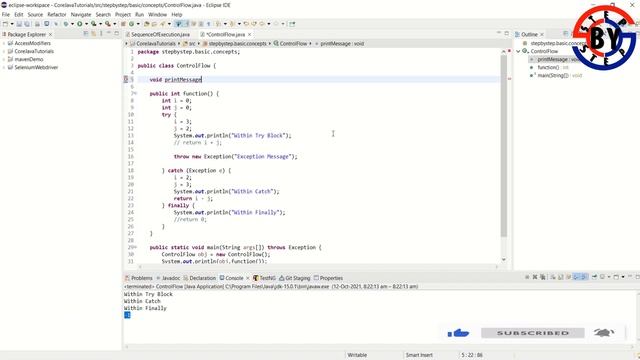This screenshot has width=640, height=360.
Task: Click the editor scroll down arrow
Action: click(504, 260)
